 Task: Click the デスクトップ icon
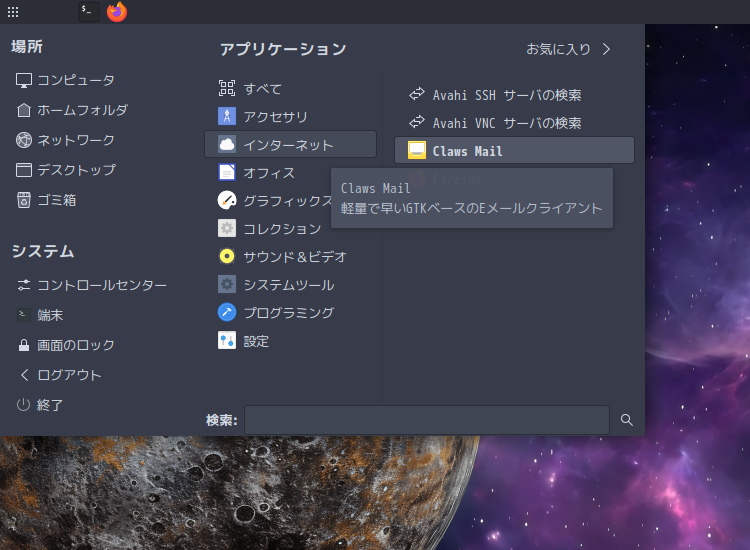point(24,170)
